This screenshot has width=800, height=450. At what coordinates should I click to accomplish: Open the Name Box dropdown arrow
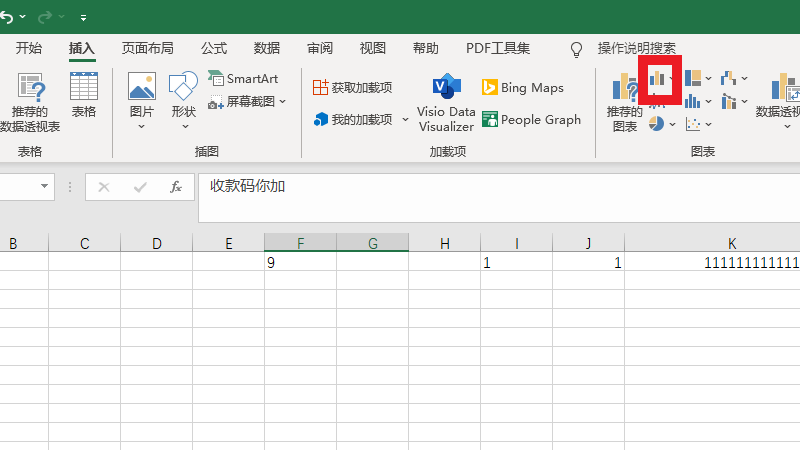point(45,187)
